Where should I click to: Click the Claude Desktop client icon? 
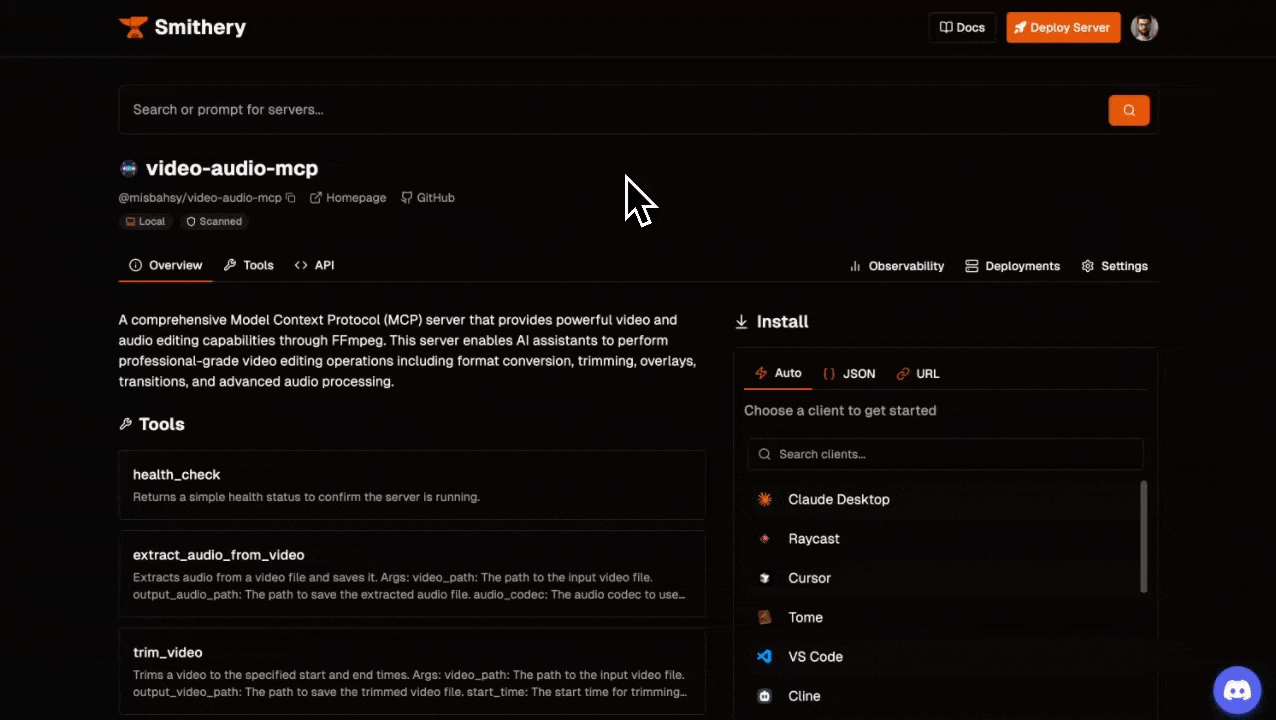tap(765, 499)
